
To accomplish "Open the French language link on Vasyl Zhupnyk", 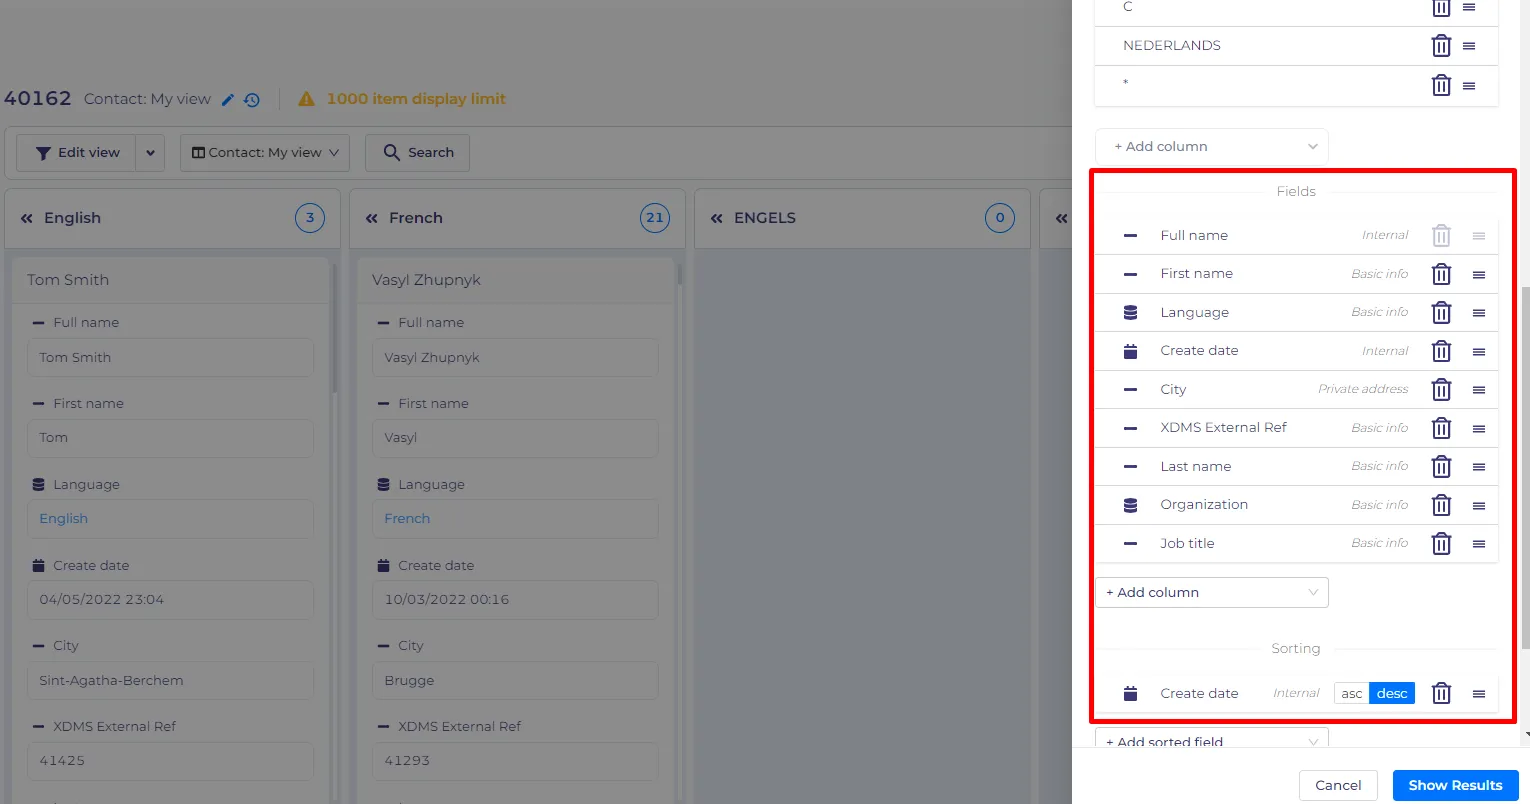I will [407, 519].
